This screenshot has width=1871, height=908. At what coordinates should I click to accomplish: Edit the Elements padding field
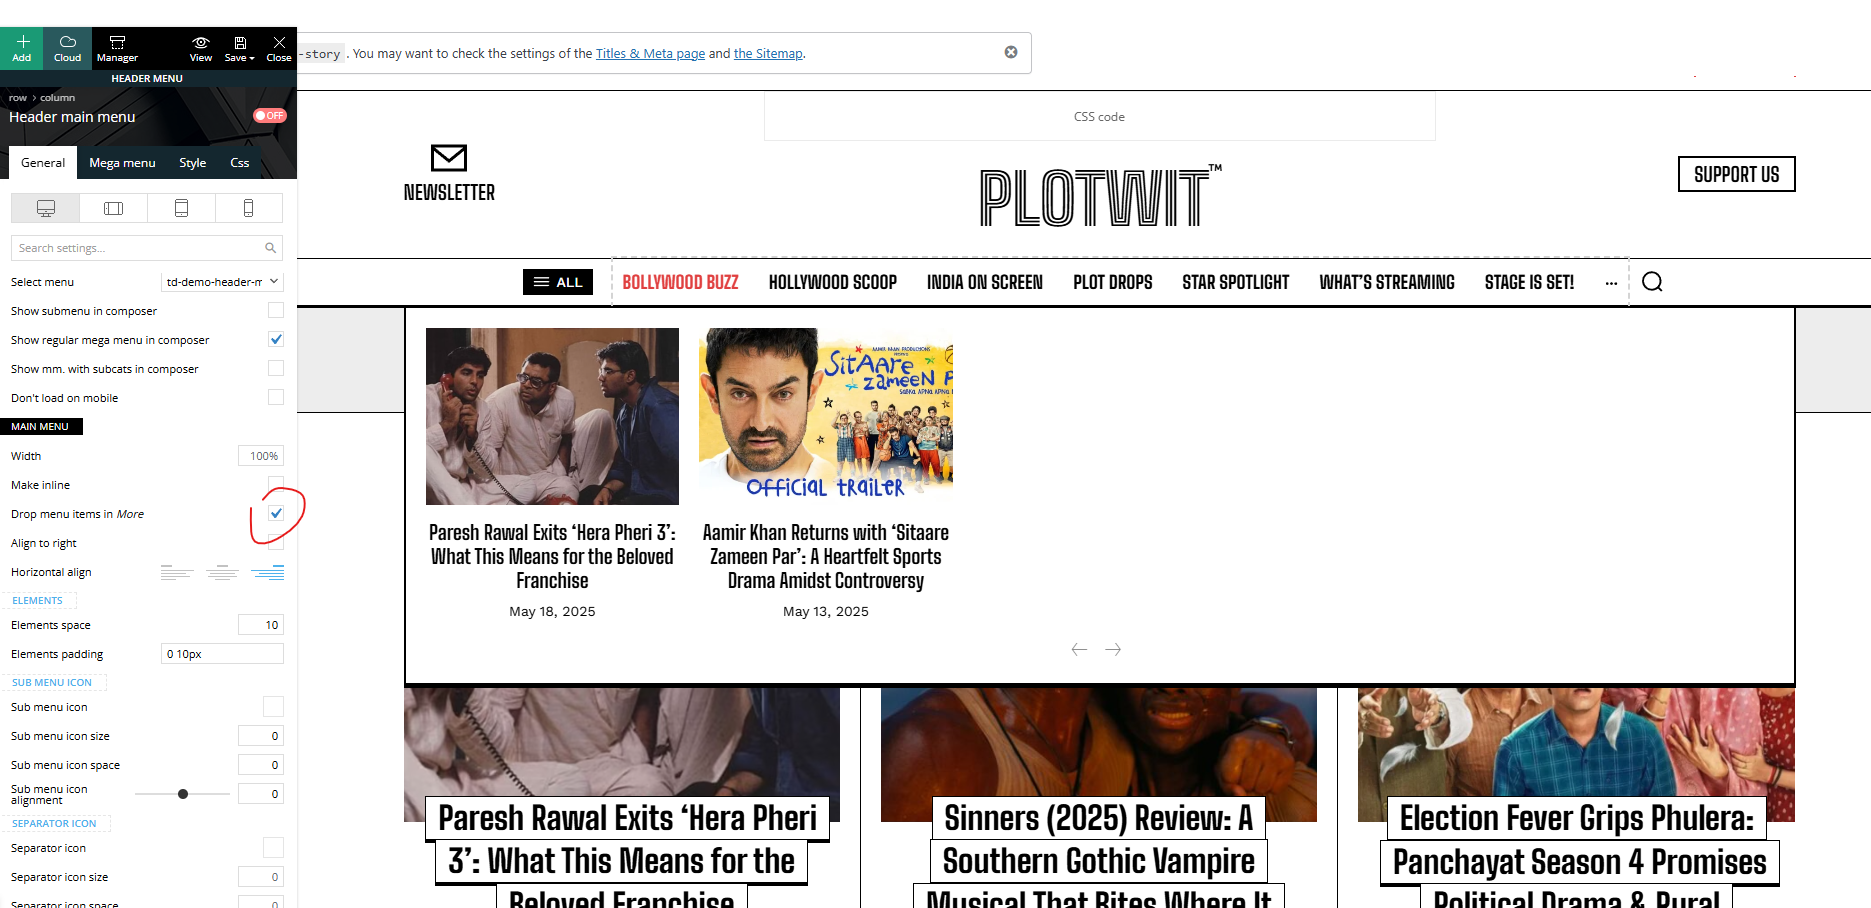(222, 654)
